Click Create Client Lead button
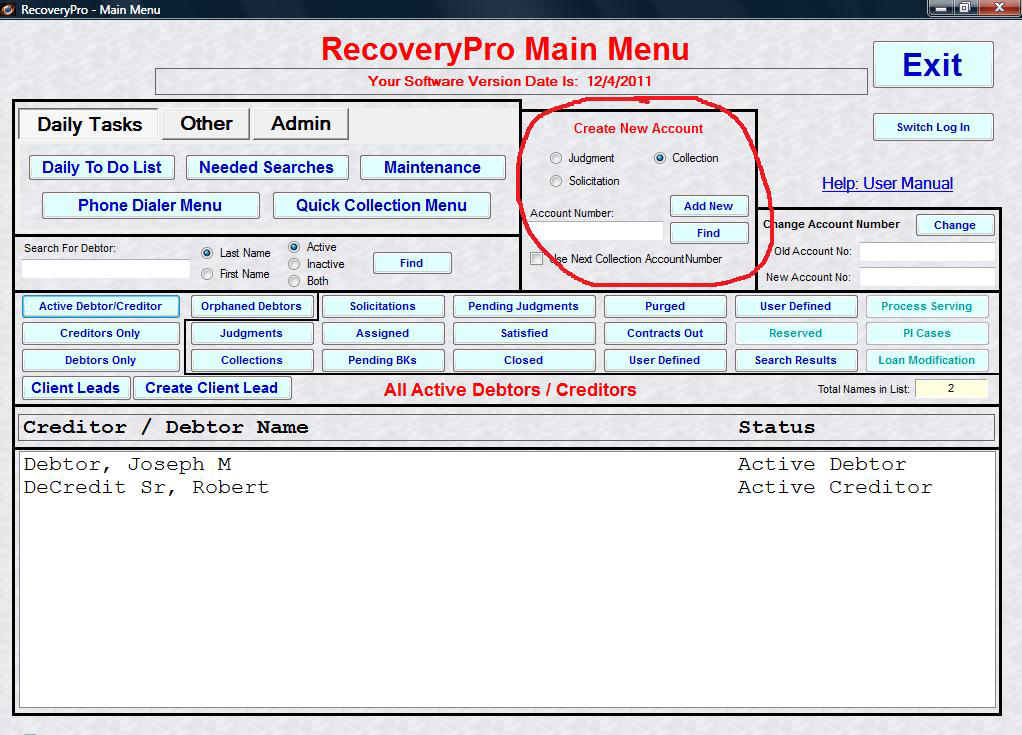The height and width of the screenshot is (735, 1022). pos(212,388)
